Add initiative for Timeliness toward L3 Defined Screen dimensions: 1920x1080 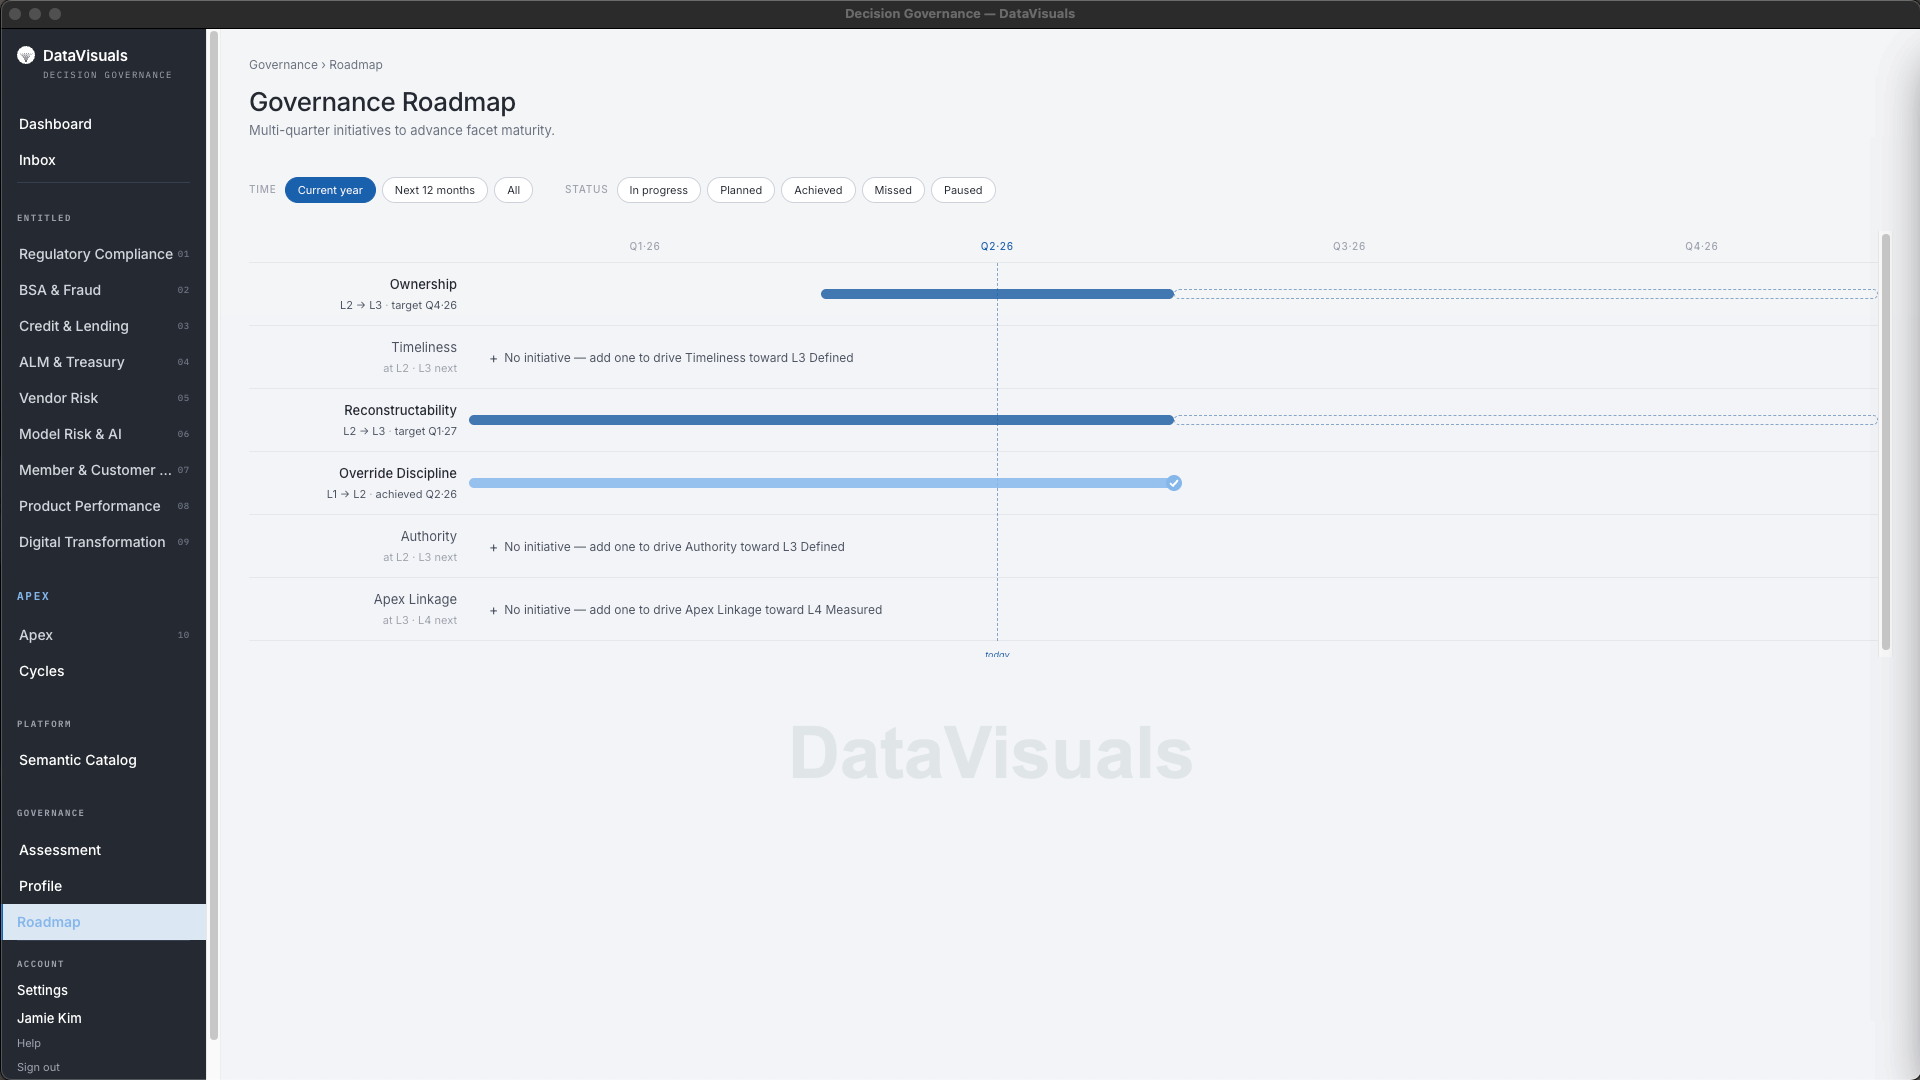pyautogui.click(x=671, y=358)
